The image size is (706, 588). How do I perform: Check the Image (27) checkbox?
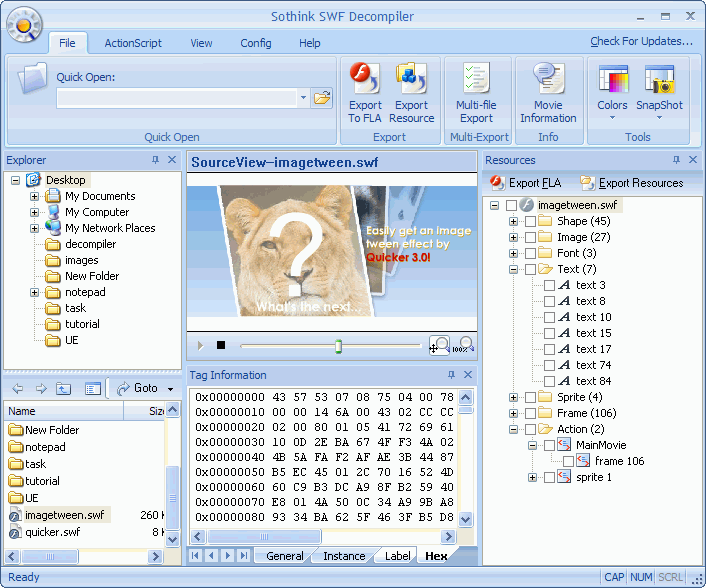point(530,237)
